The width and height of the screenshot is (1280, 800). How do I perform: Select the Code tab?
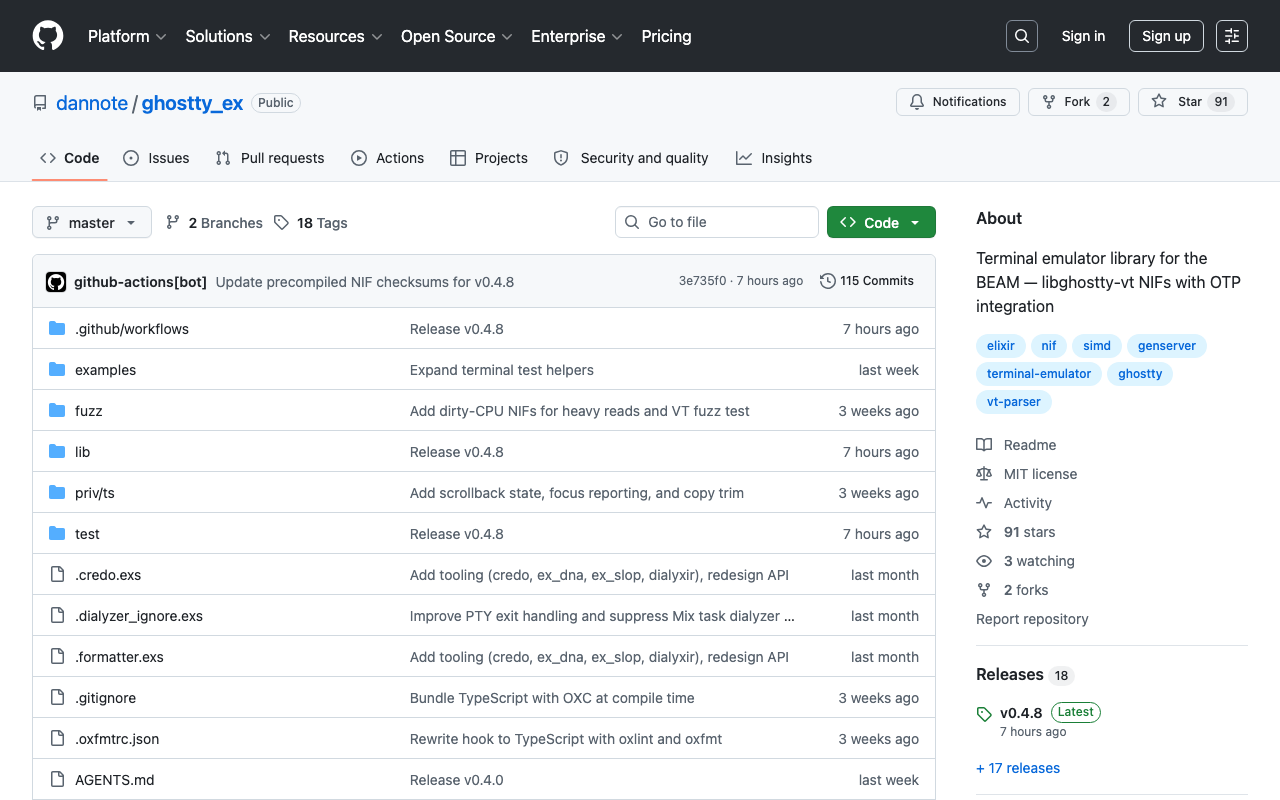[x=70, y=158]
